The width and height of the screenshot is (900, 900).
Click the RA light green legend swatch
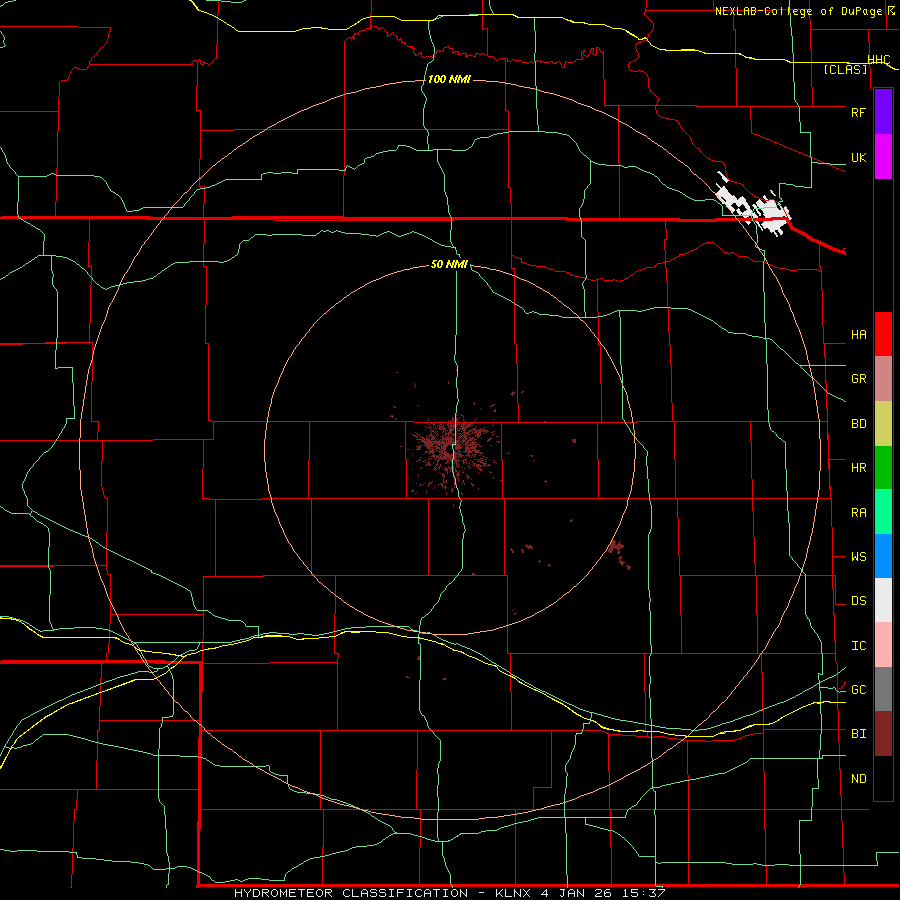click(x=883, y=512)
